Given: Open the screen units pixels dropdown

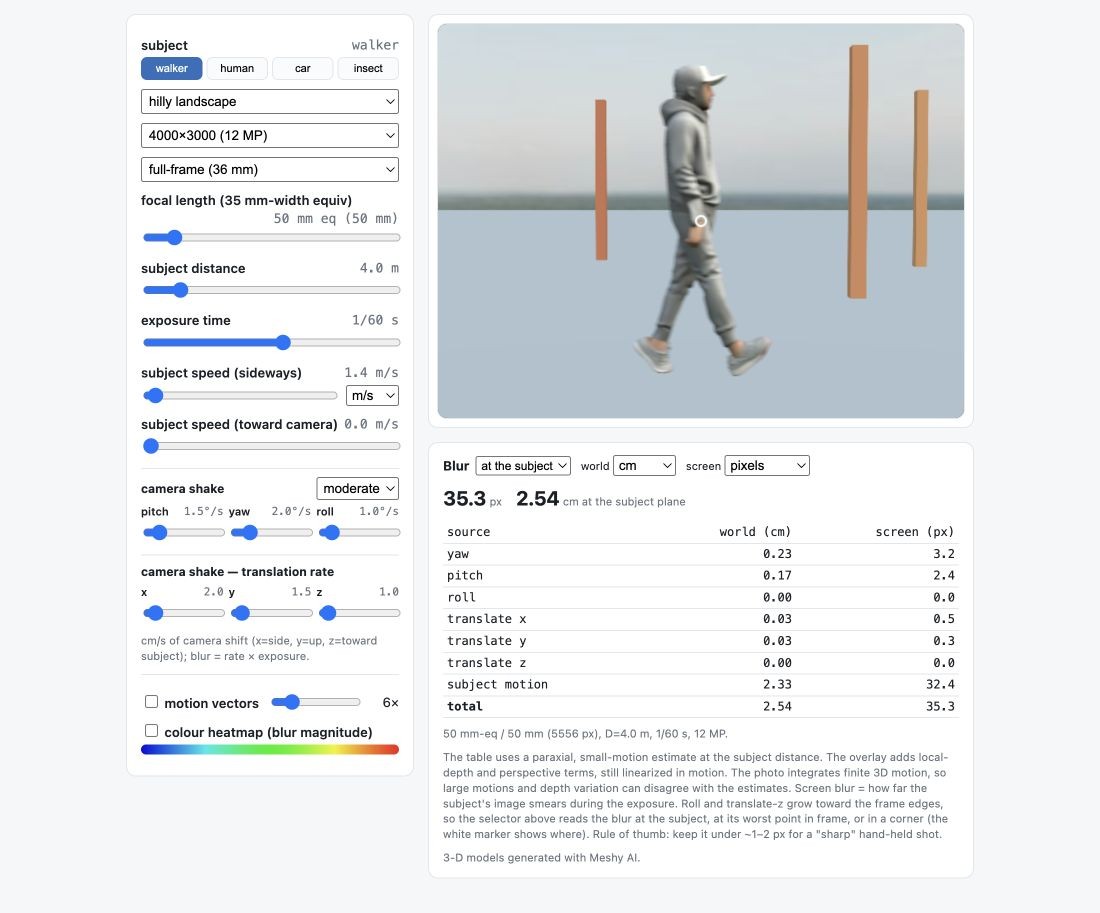Looking at the screenshot, I should tap(767, 466).
